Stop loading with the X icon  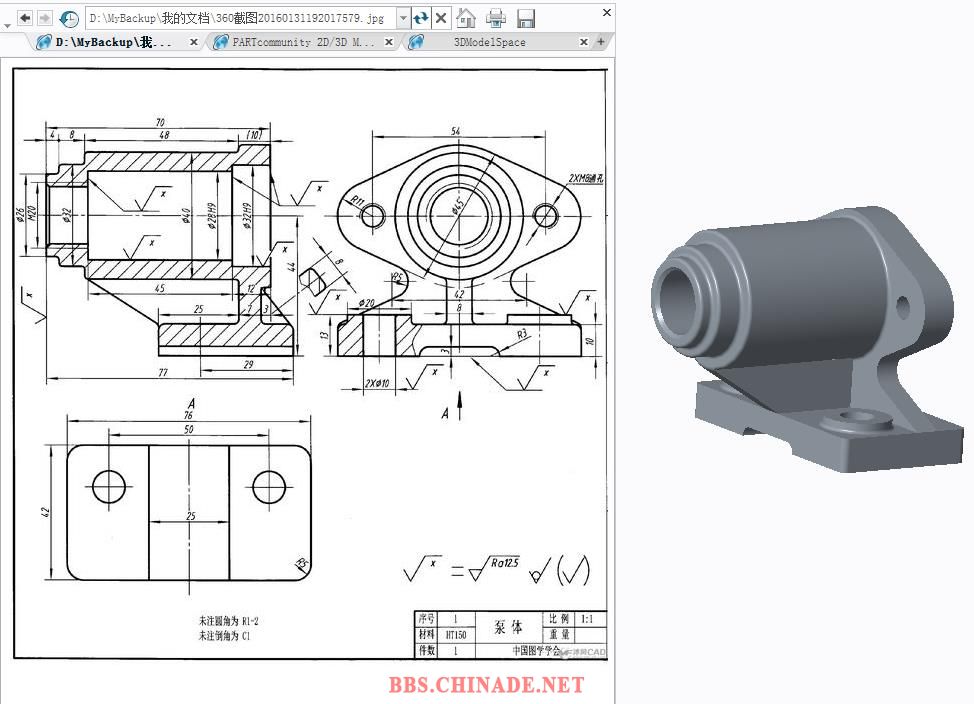pyautogui.click(x=441, y=18)
